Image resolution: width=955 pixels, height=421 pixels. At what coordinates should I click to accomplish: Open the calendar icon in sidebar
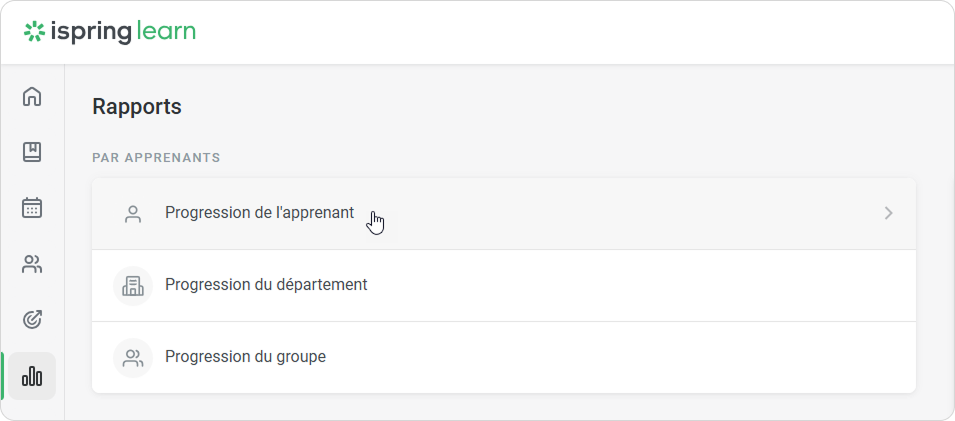click(32, 208)
